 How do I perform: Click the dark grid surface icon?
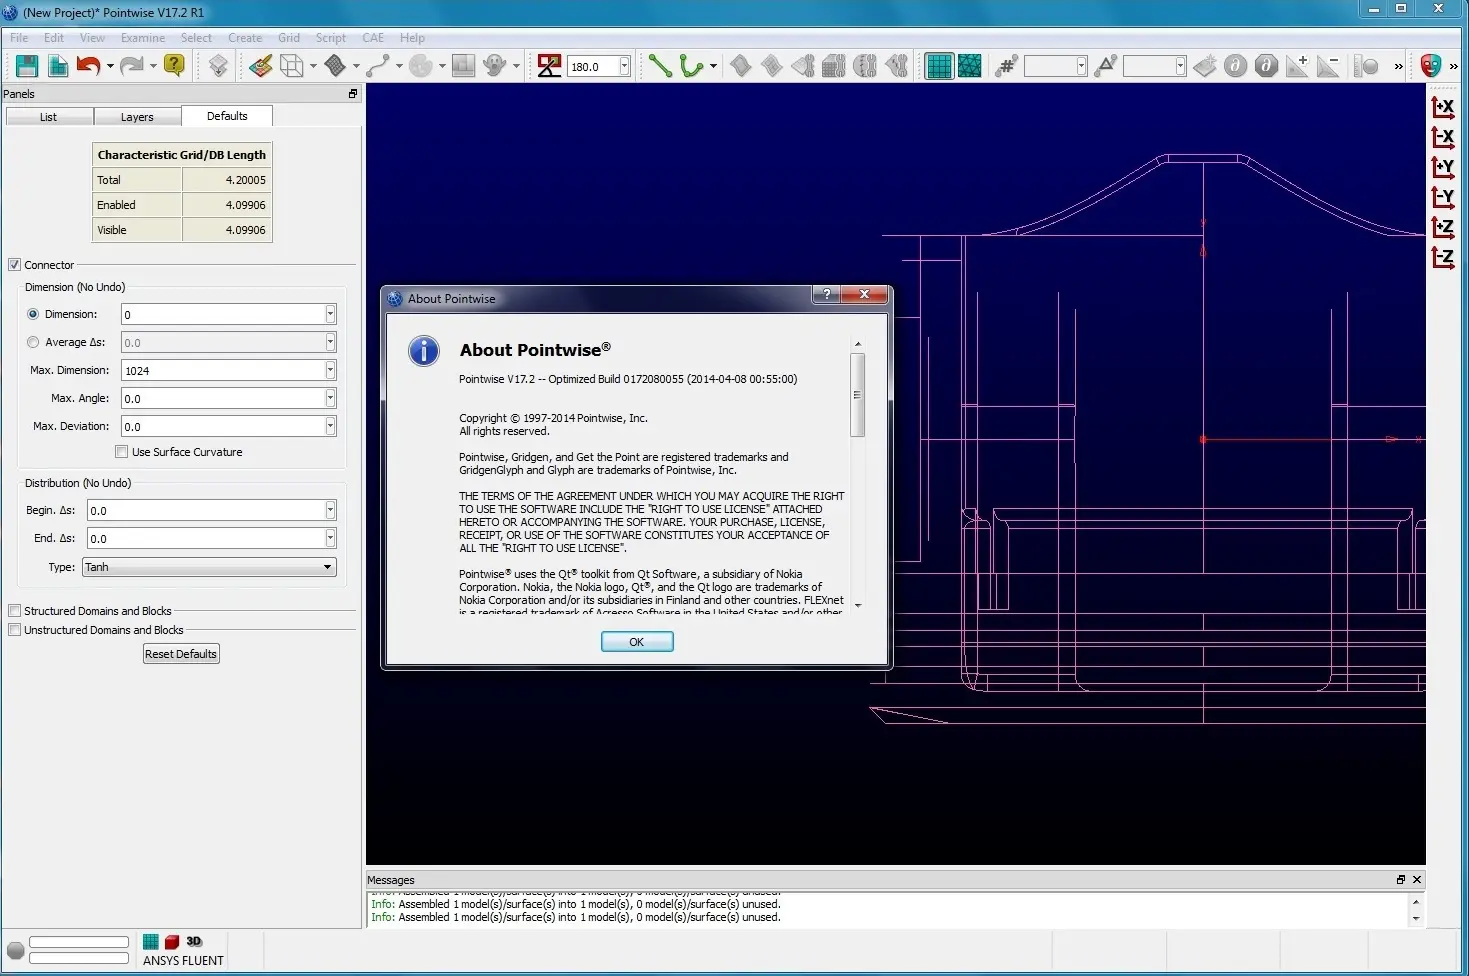(336, 66)
